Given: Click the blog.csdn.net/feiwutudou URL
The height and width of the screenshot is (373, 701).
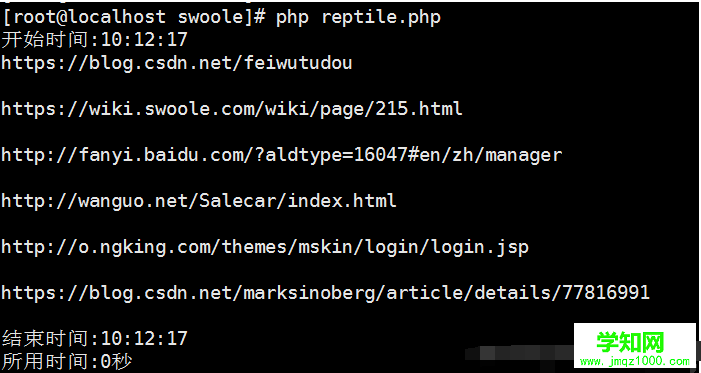Looking at the screenshot, I should (x=177, y=63).
